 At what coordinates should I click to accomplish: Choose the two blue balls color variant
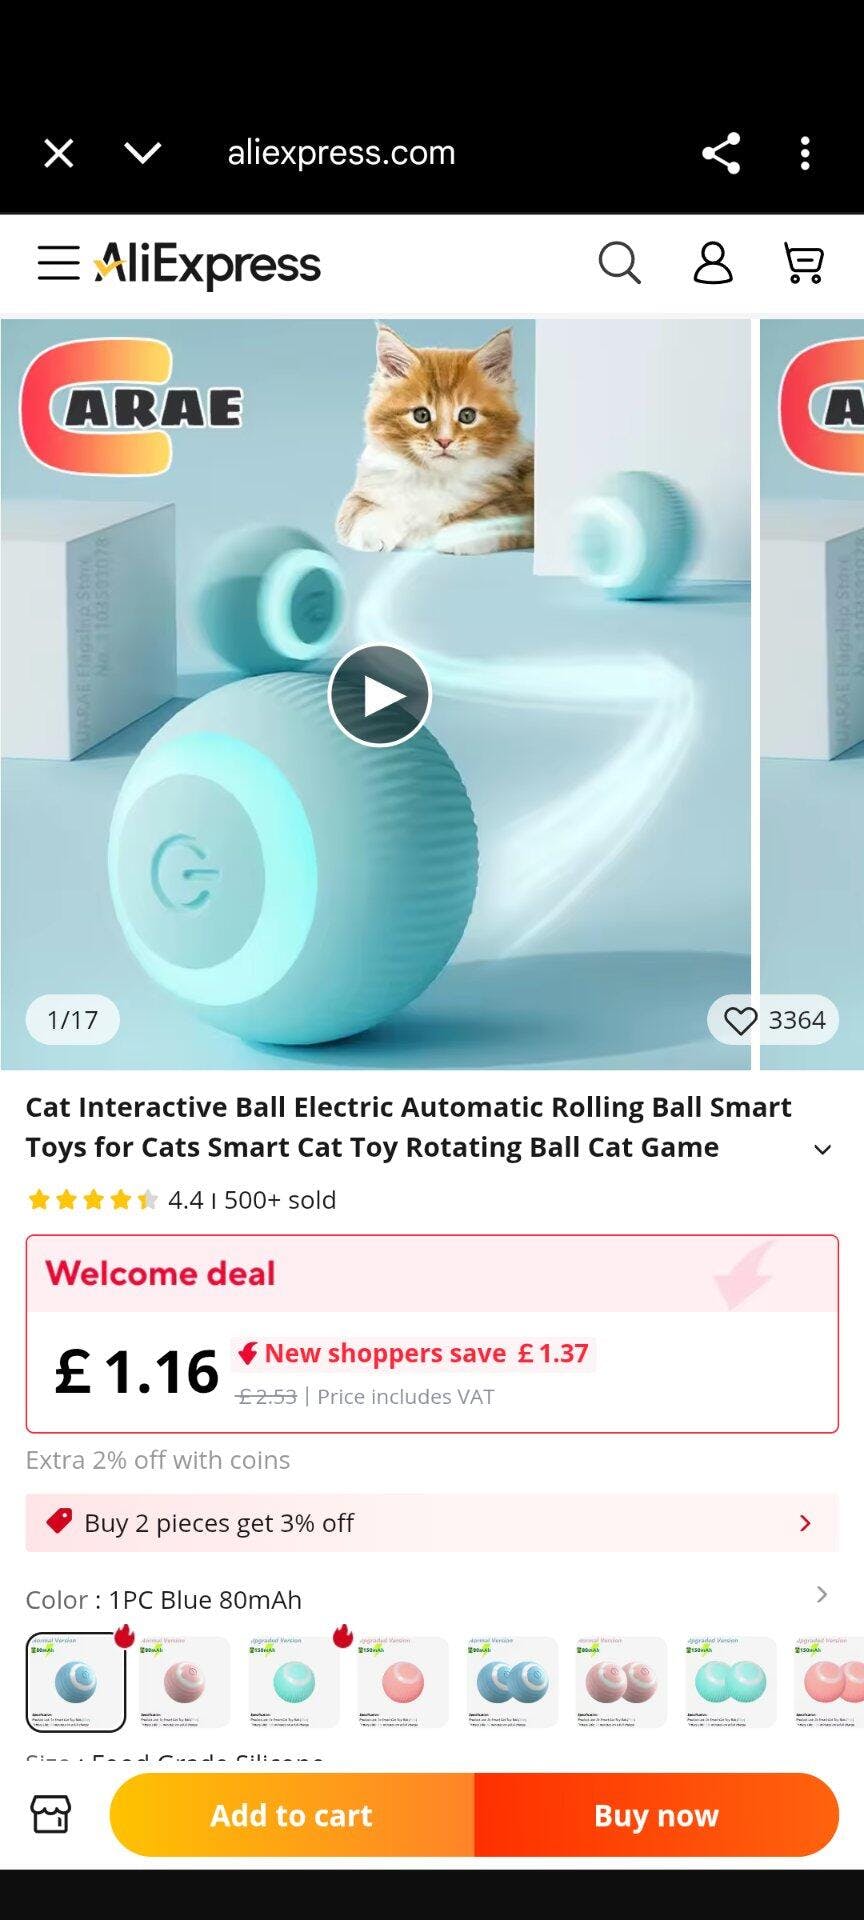(512, 1682)
